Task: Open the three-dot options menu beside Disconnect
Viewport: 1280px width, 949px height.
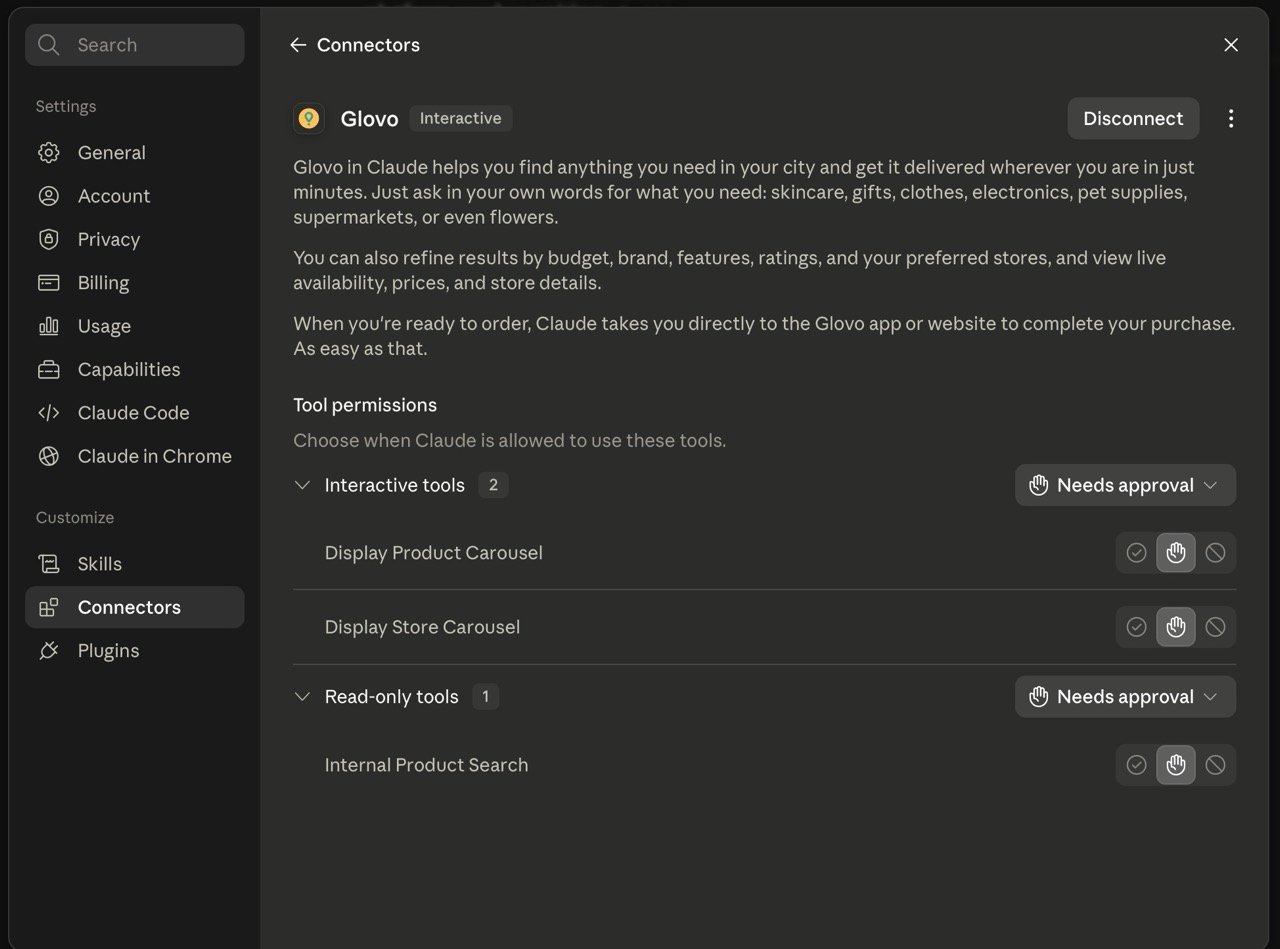Action: pos(1230,118)
